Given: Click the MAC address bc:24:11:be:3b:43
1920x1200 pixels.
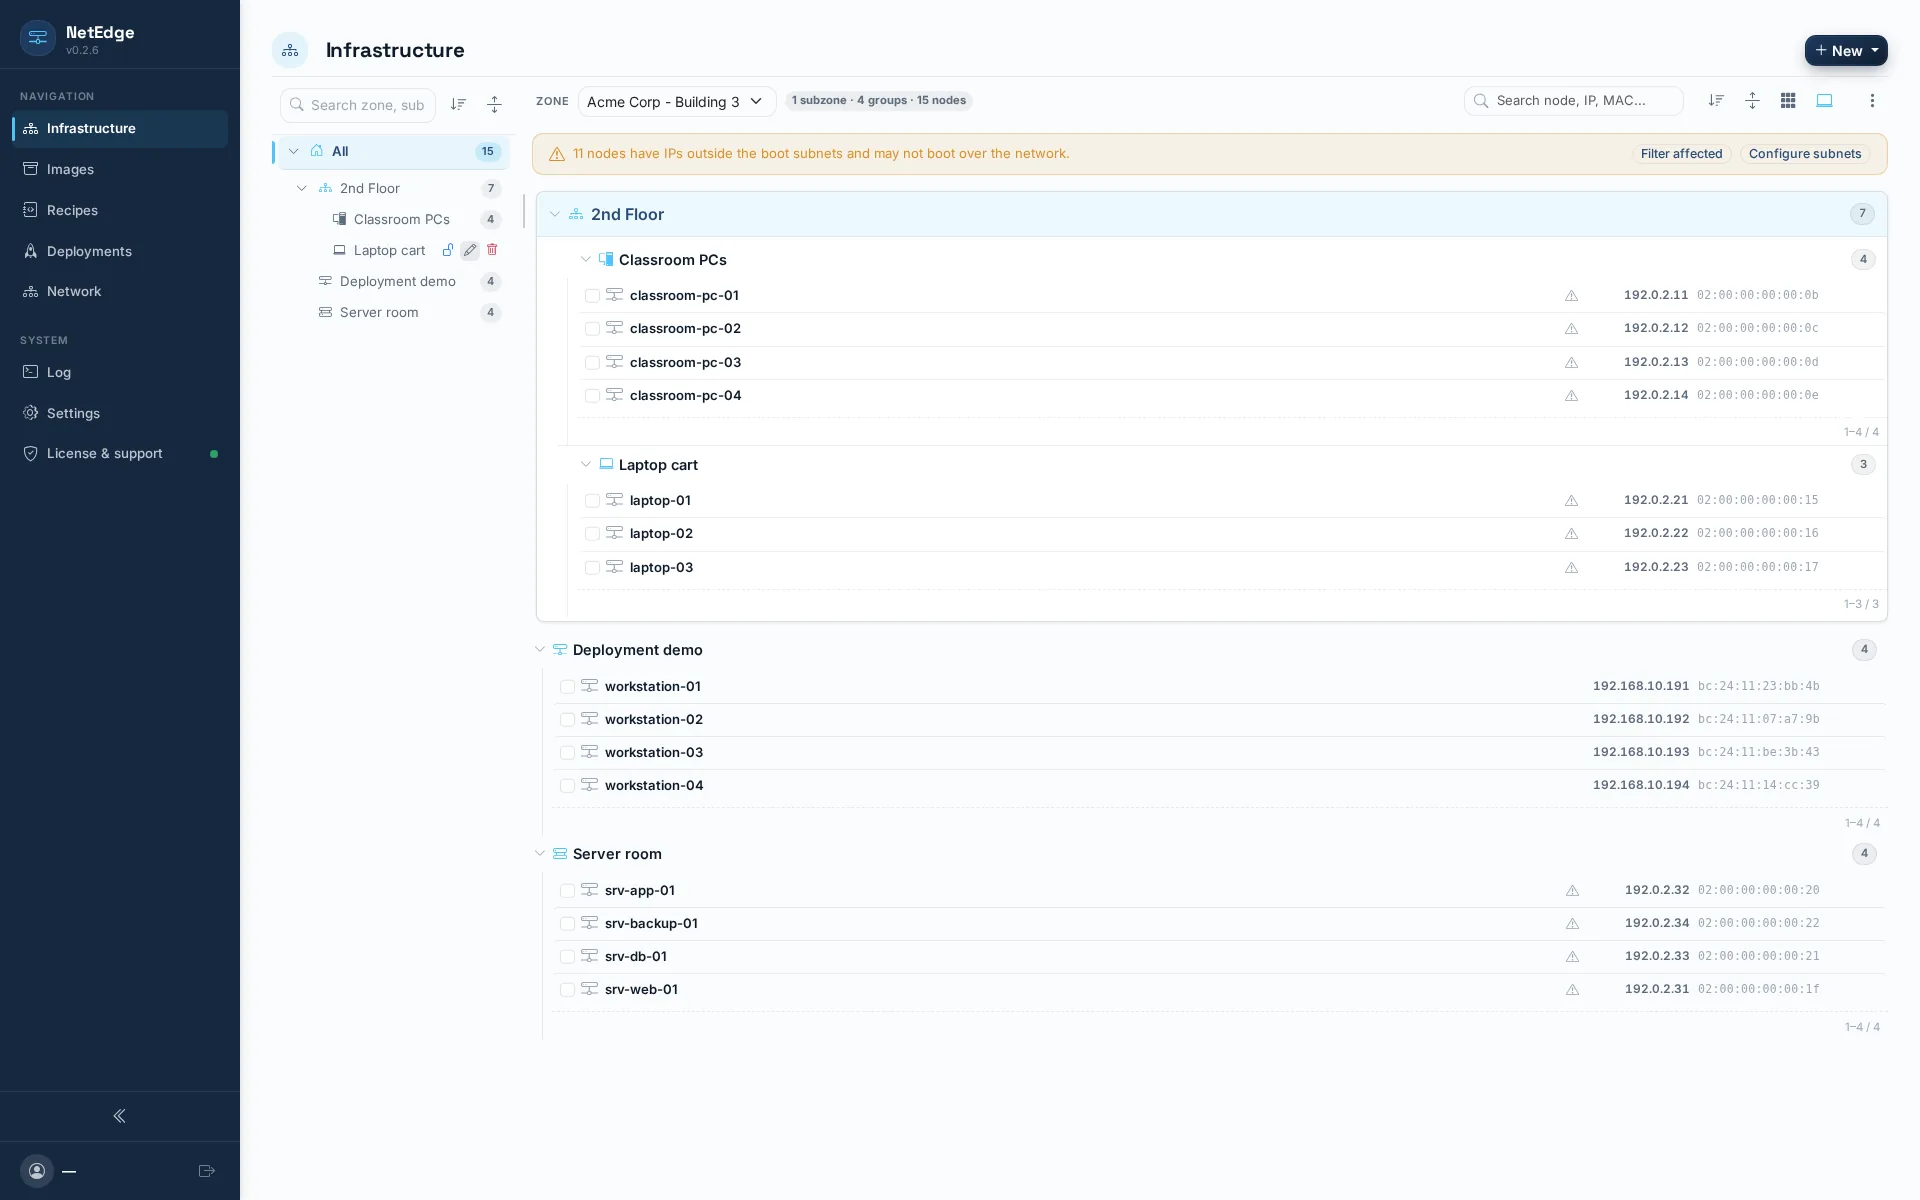Looking at the screenshot, I should pos(1758,752).
